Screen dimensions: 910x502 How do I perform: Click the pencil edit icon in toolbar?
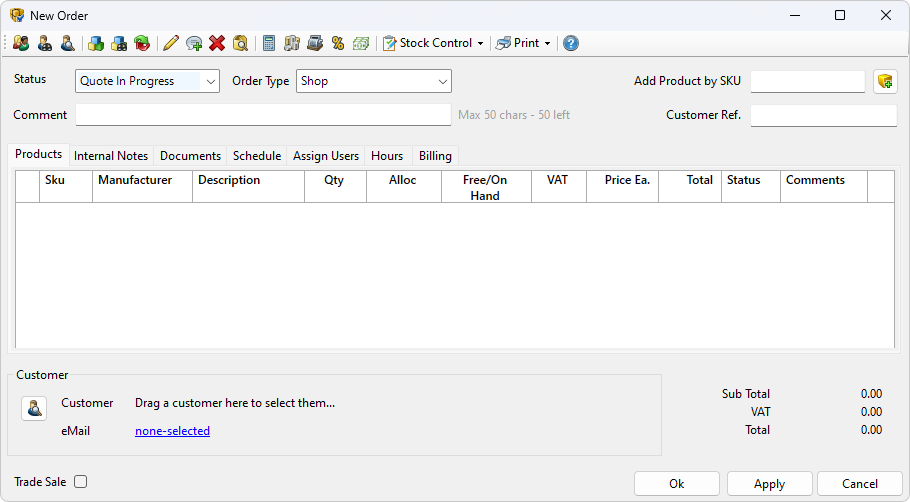pyautogui.click(x=170, y=43)
